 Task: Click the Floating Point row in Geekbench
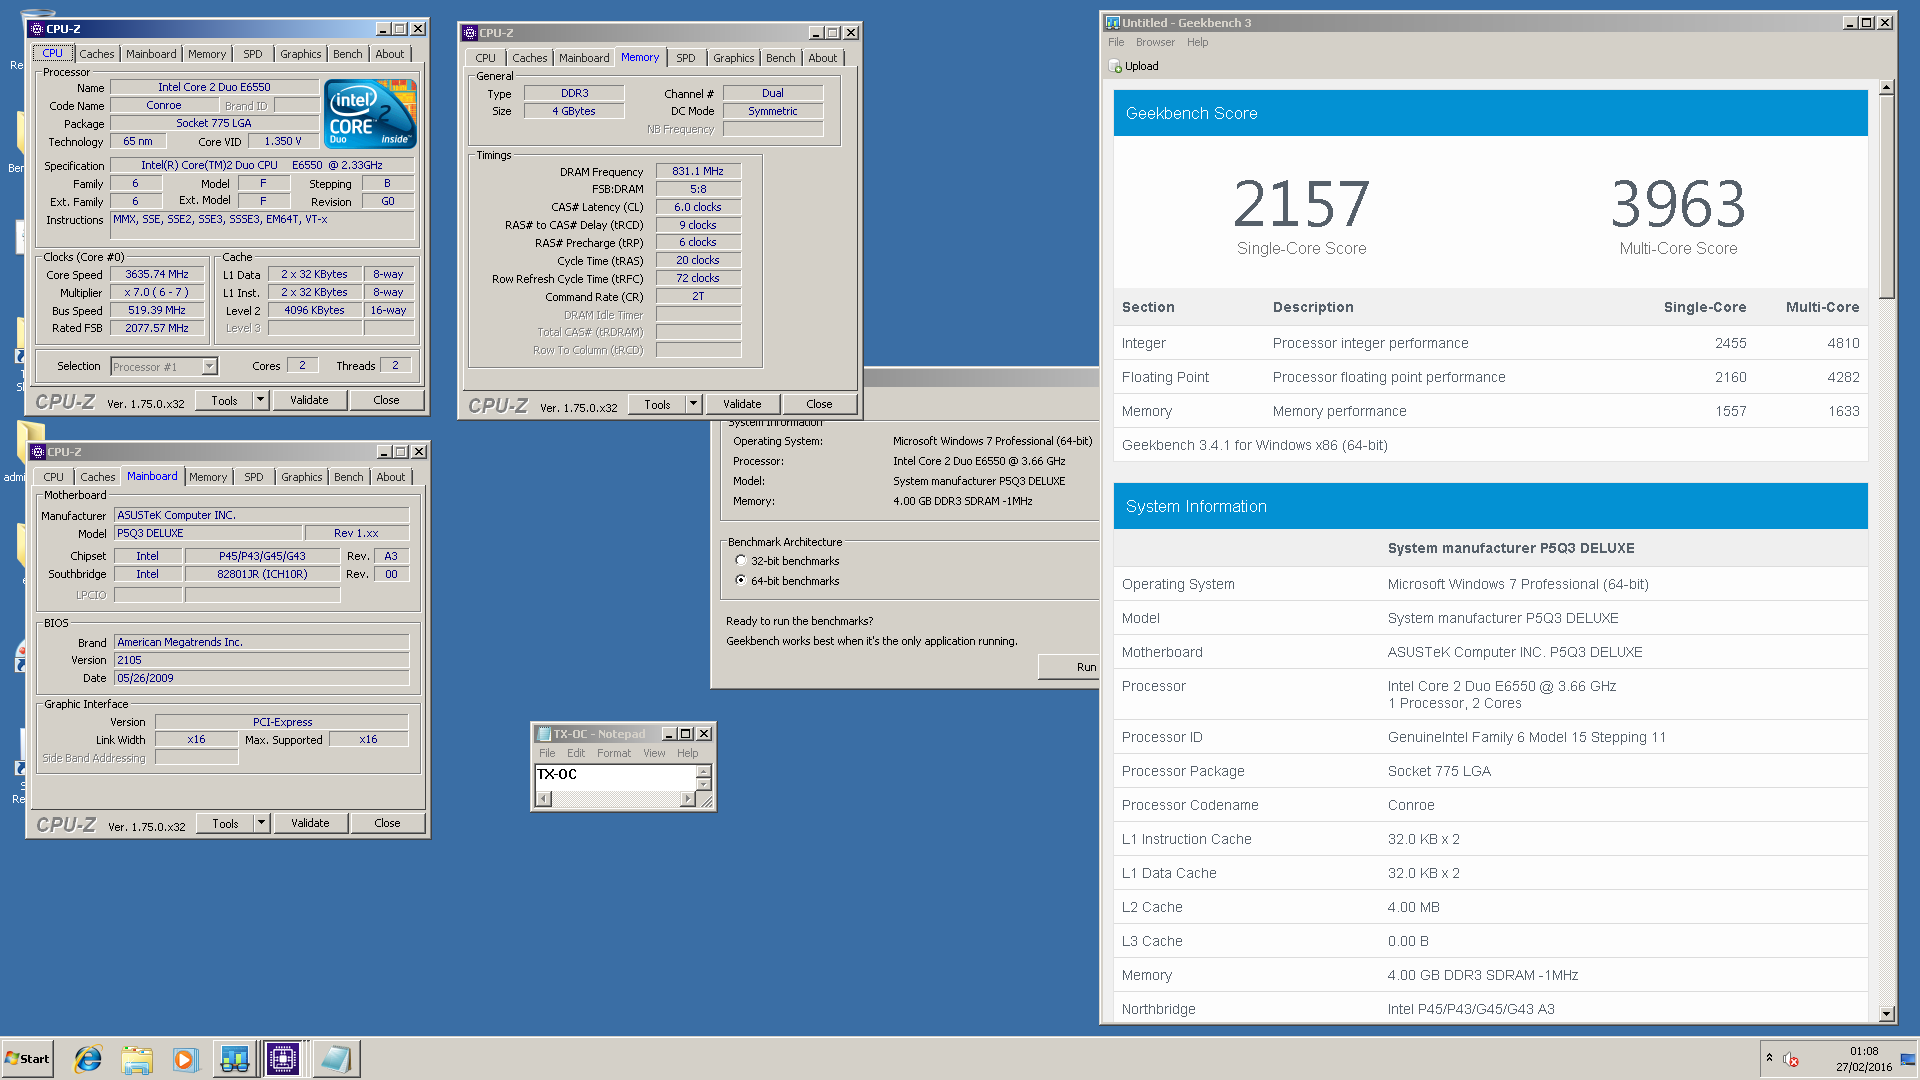click(1490, 377)
